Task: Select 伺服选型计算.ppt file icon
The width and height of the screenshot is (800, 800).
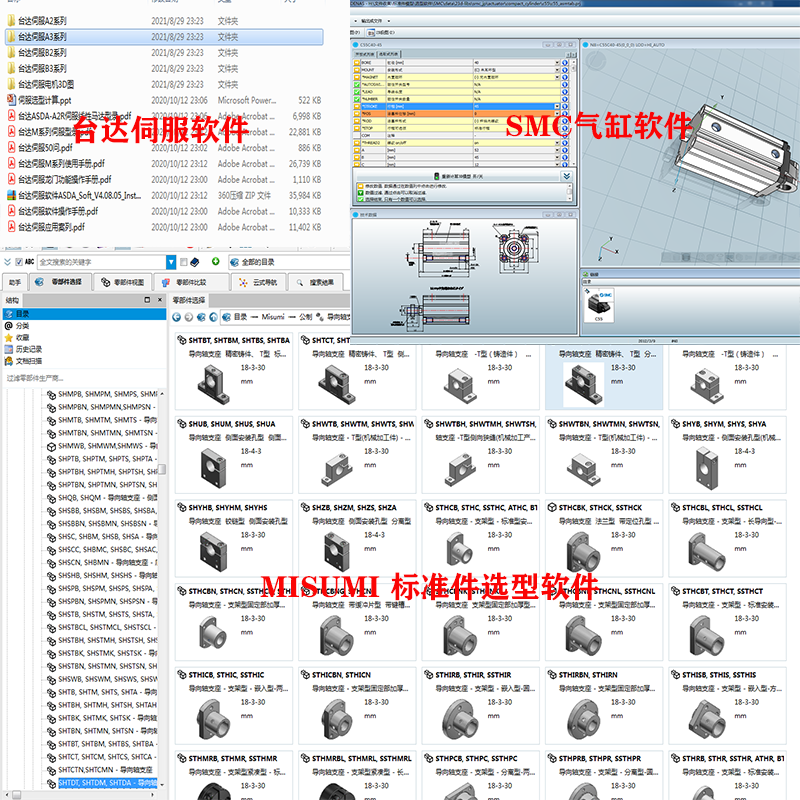Action: coord(11,100)
